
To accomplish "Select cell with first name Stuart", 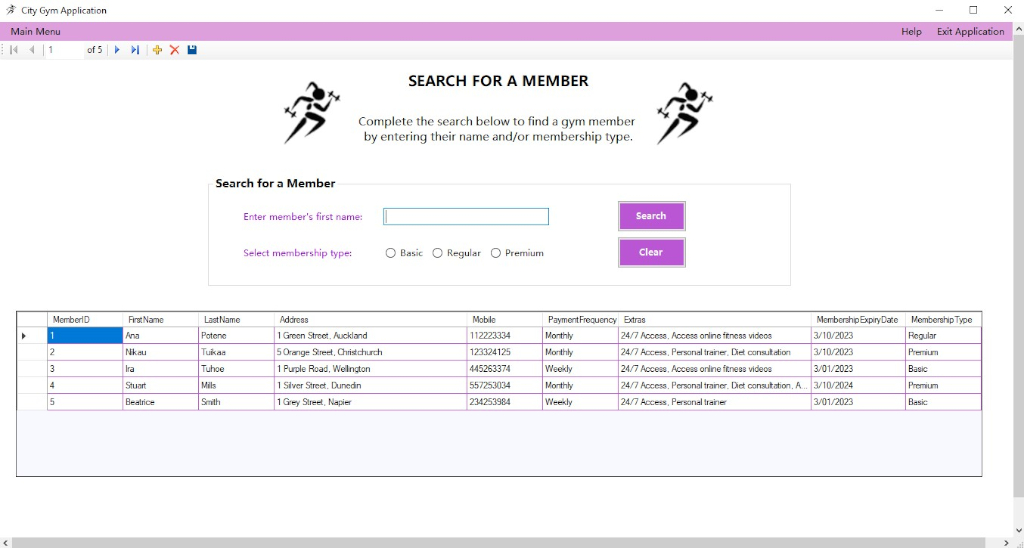I will (x=161, y=385).
